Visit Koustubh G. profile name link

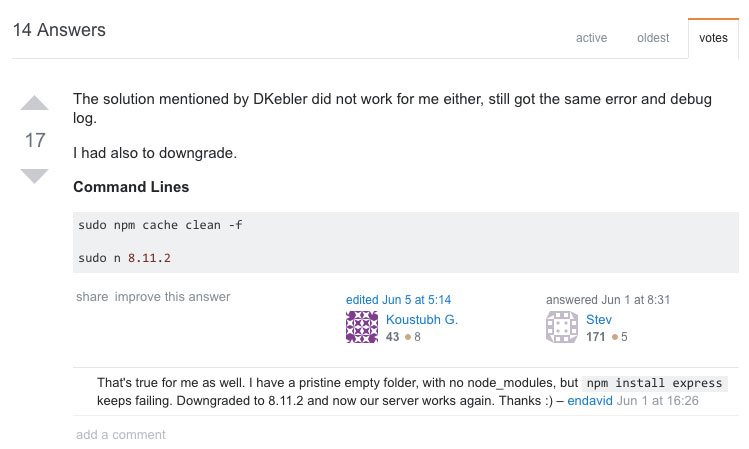pyautogui.click(x=422, y=320)
